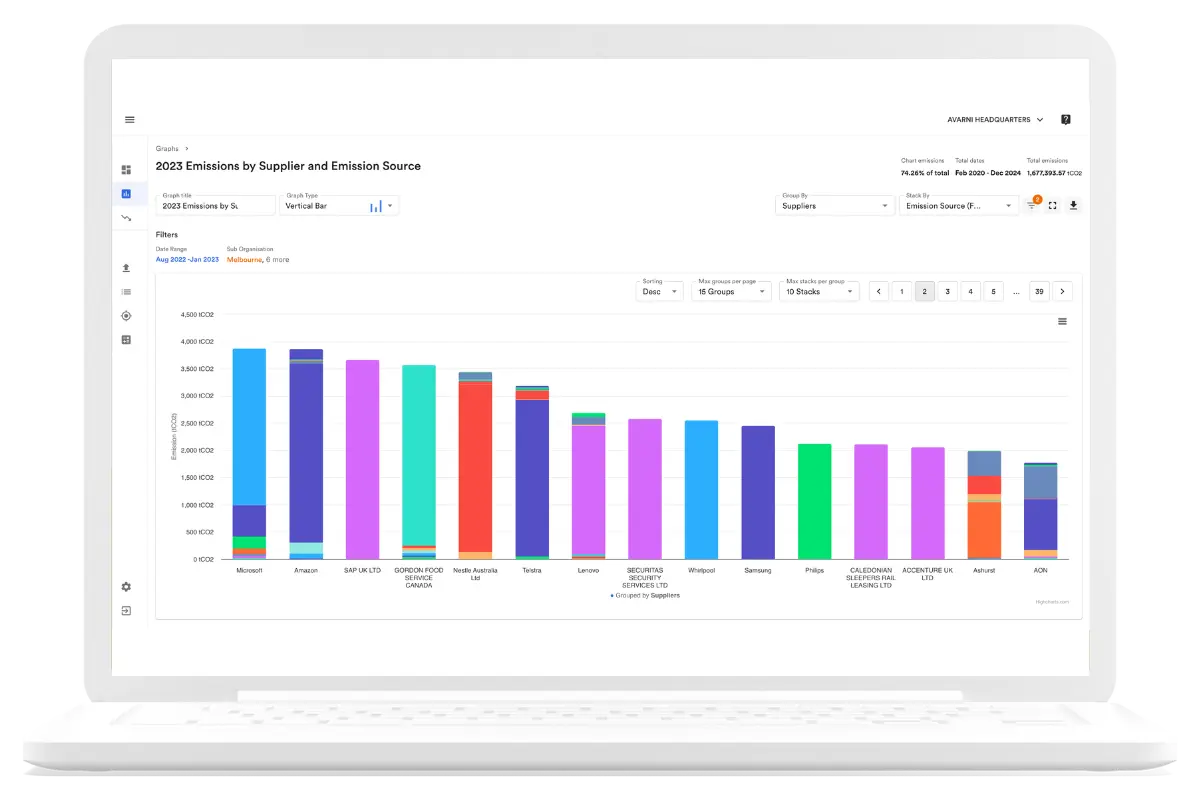Image resolution: width=1200 pixels, height=800 pixels.
Task: Click the purple SAP UK LTD bar
Action: (x=362, y=459)
